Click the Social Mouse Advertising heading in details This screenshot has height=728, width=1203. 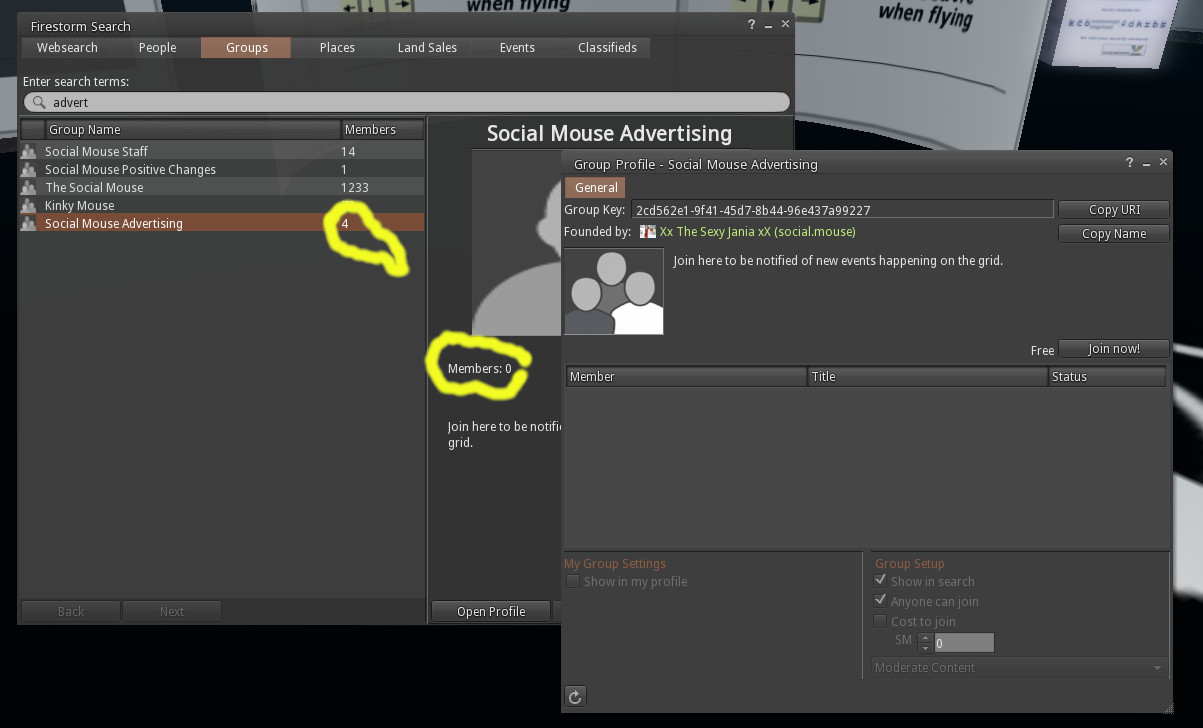pos(609,133)
